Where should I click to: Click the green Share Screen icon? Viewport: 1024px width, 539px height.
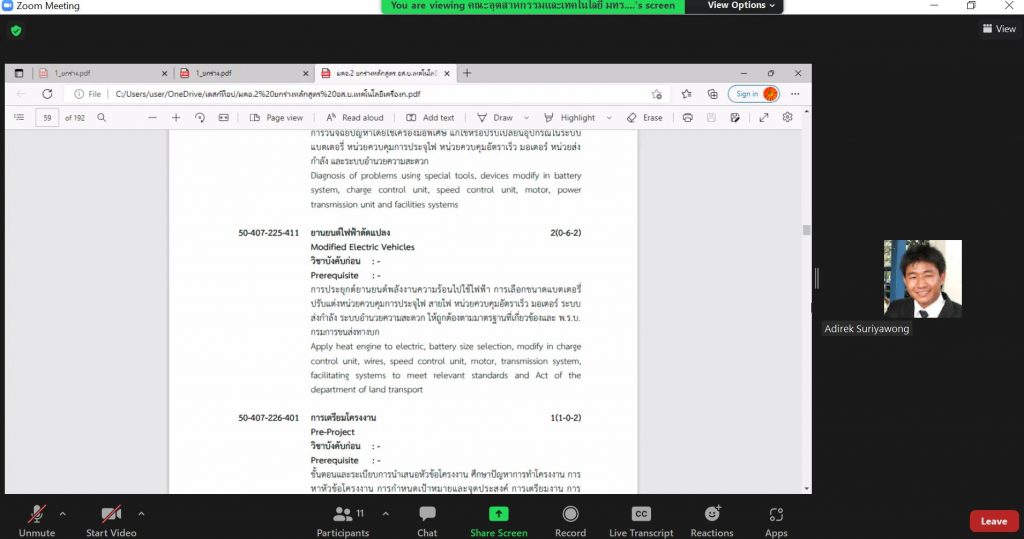click(x=498, y=514)
